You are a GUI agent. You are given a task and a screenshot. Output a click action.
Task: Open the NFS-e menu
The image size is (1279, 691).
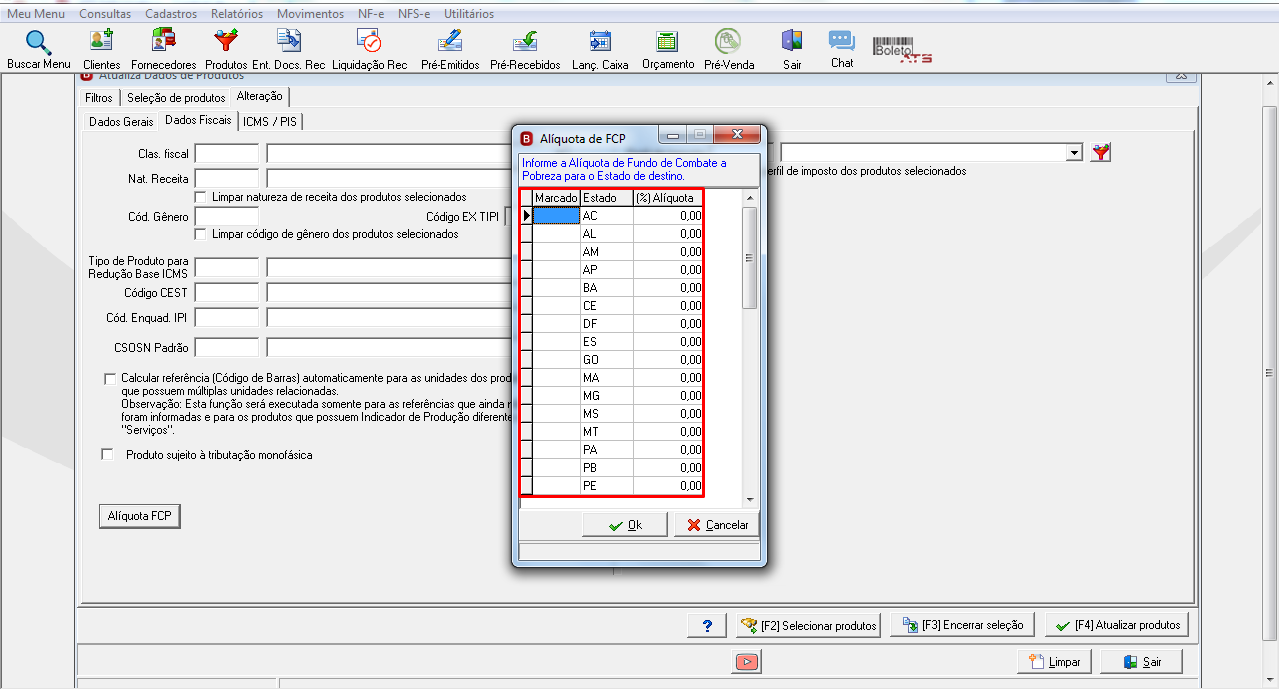click(x=415, y=14)
